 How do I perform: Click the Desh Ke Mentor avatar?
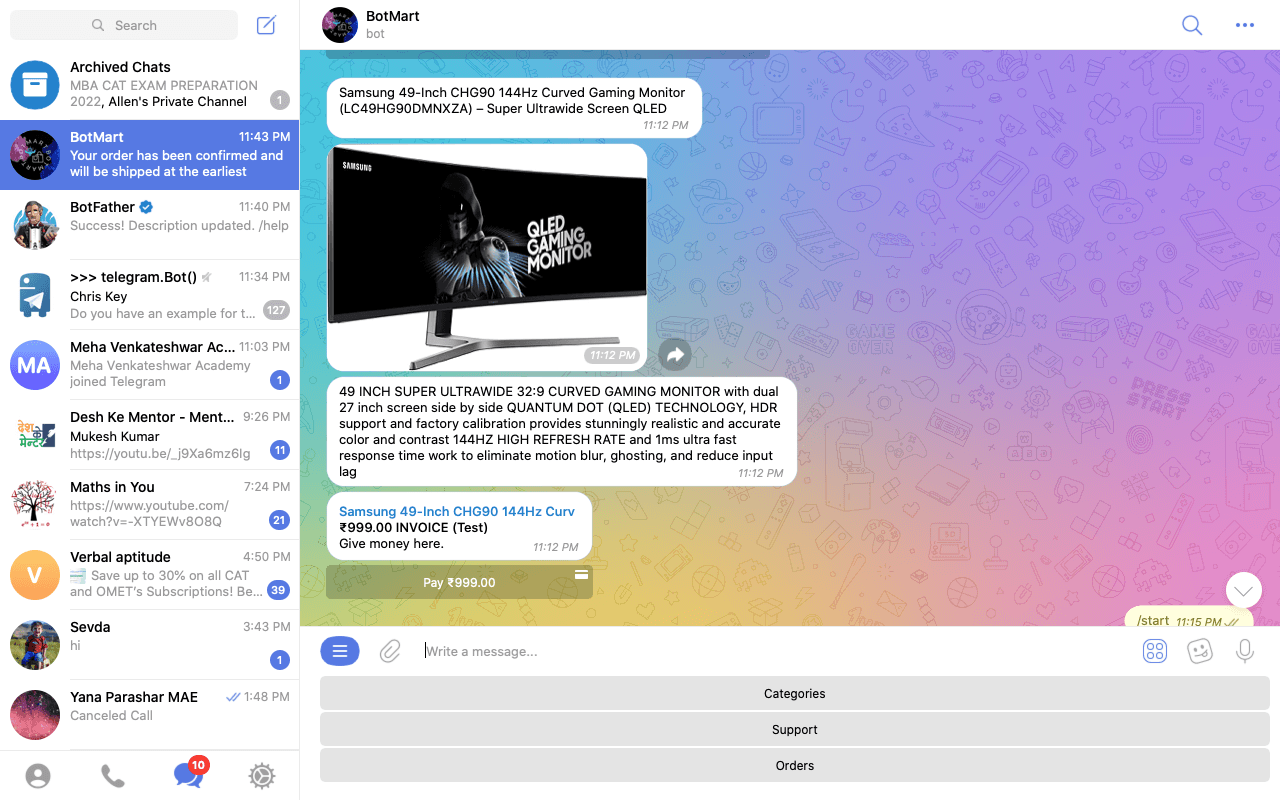[35, 435]
